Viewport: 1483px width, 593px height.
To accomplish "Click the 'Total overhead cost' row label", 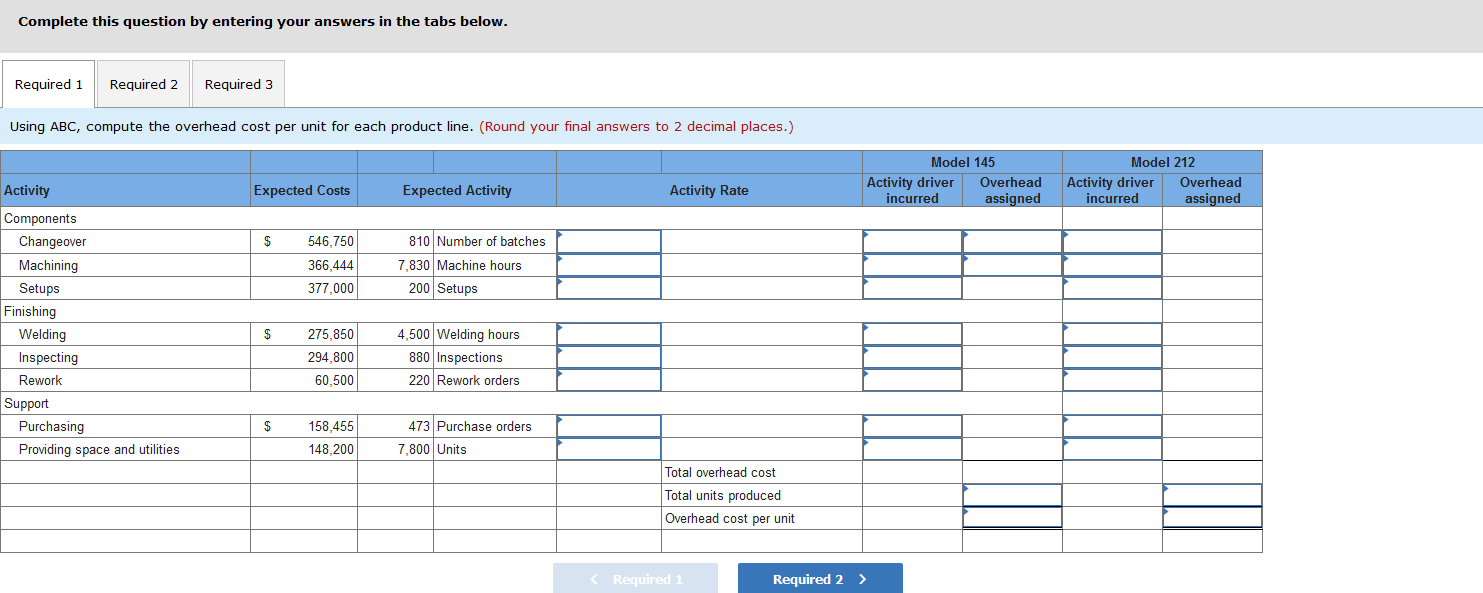I will click(720, 472).
